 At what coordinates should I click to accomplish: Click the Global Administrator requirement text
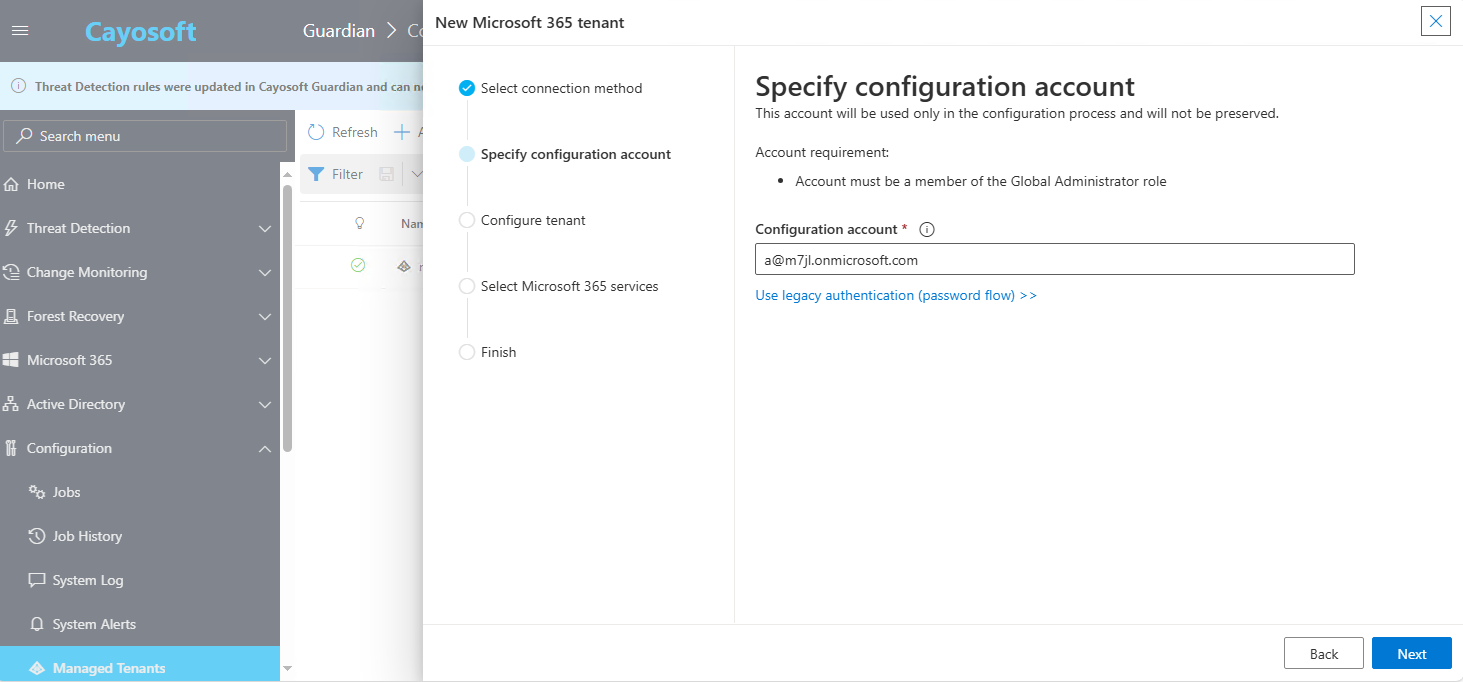(981, 181)
